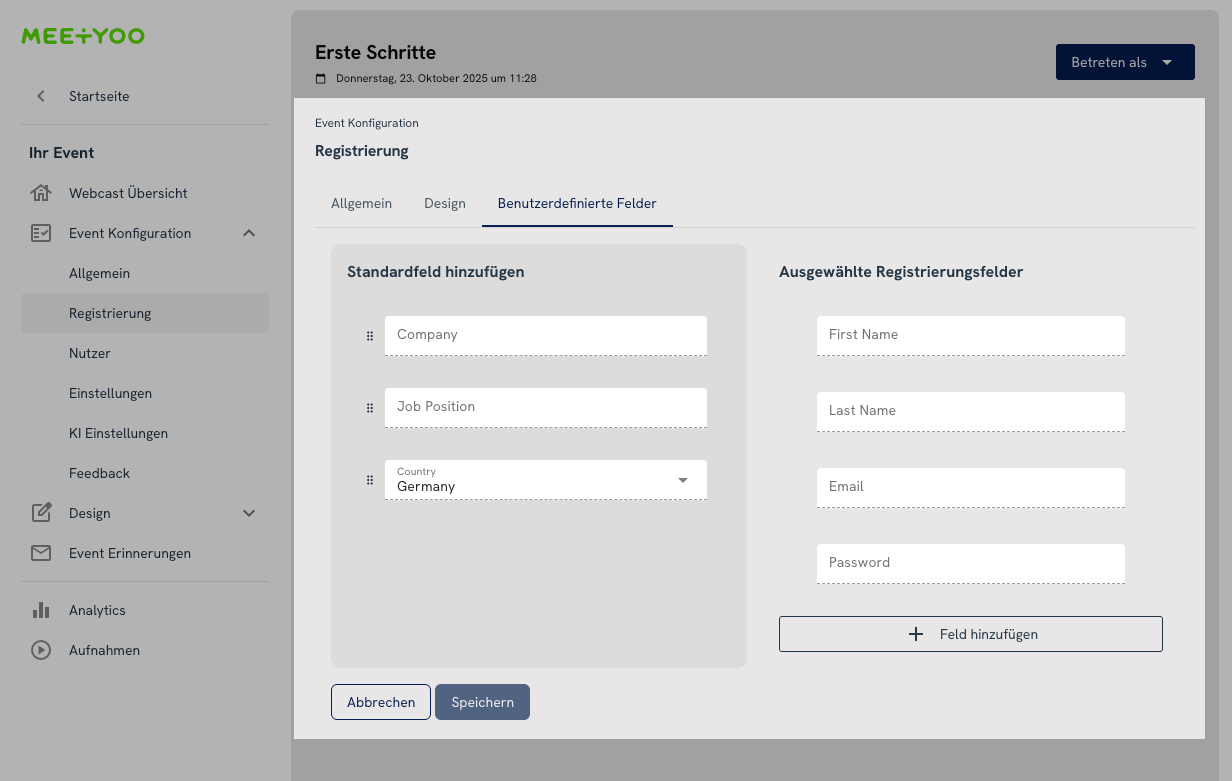Select the Aufnahmen play icon
The width and height of the screenshot is (1232, 781).
pyautogui.click(x=41, y=650)
